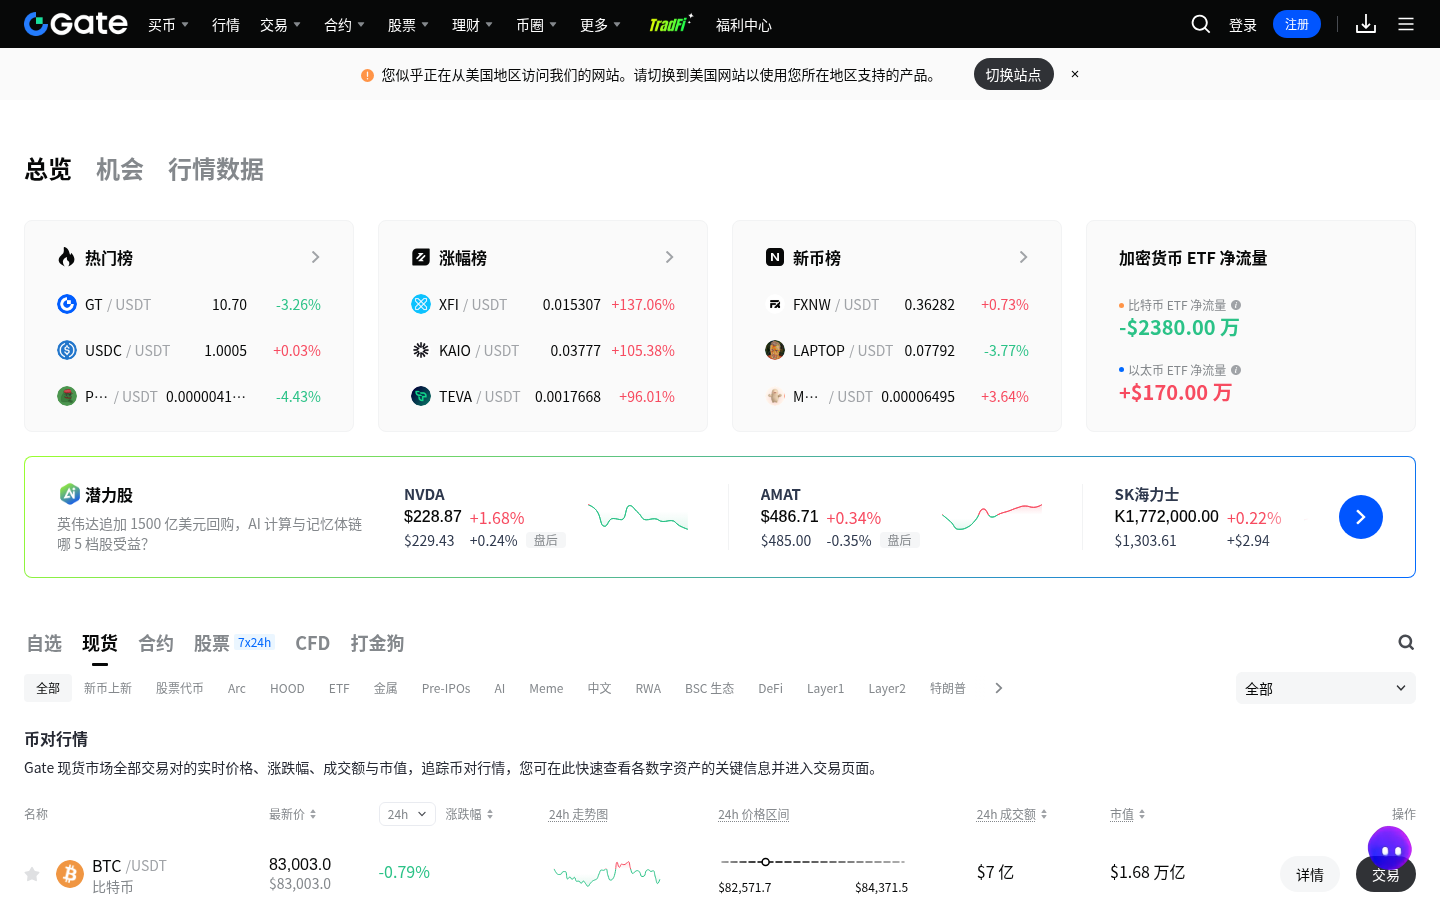Viewport: 1440px width, 900px height.
Task: Open the TradFi link
Action: pos(670,24)
